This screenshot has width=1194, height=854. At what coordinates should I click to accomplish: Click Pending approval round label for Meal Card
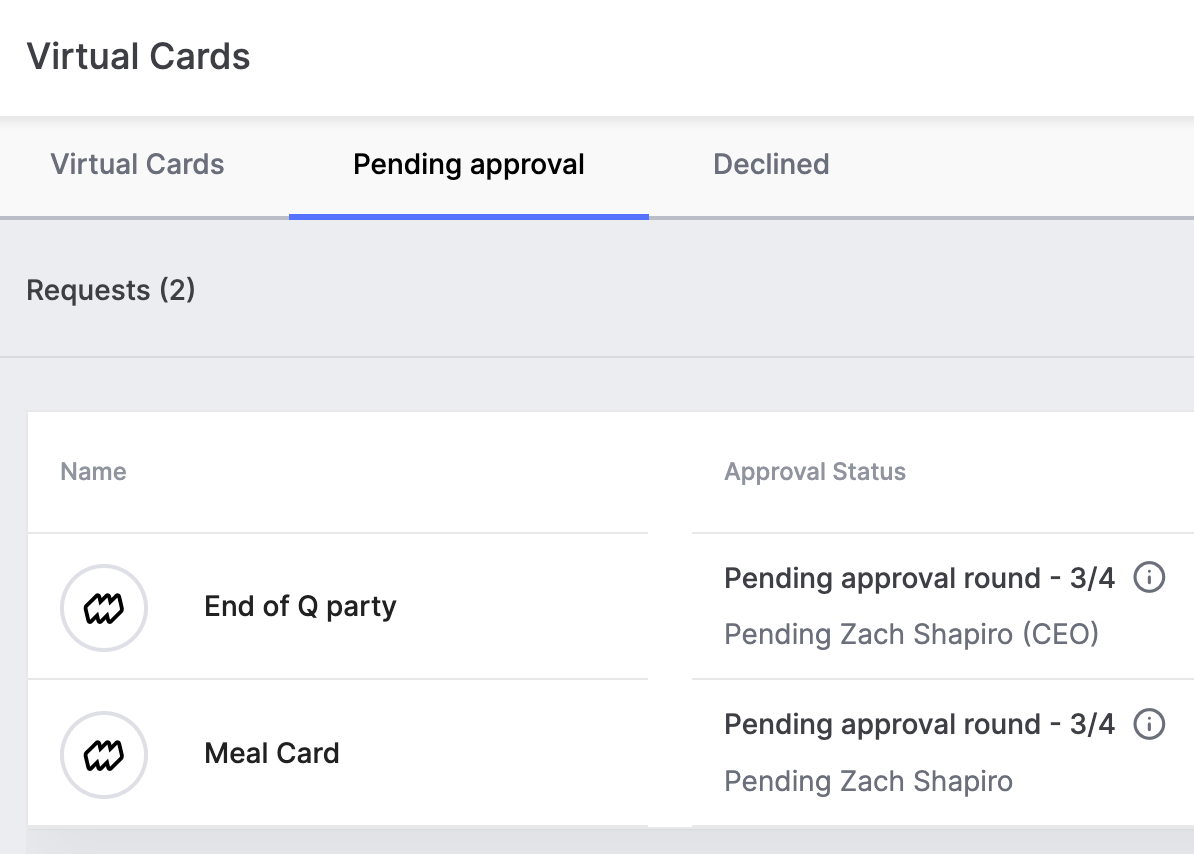point(882,724)
